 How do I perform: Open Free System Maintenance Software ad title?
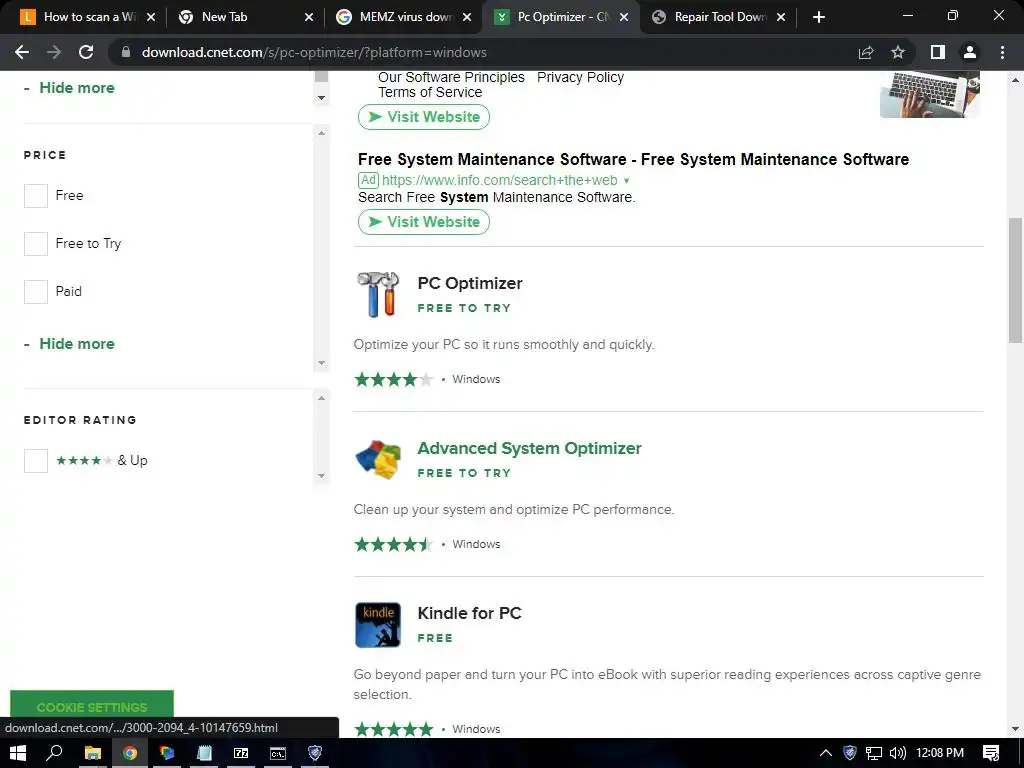[633, 159]
